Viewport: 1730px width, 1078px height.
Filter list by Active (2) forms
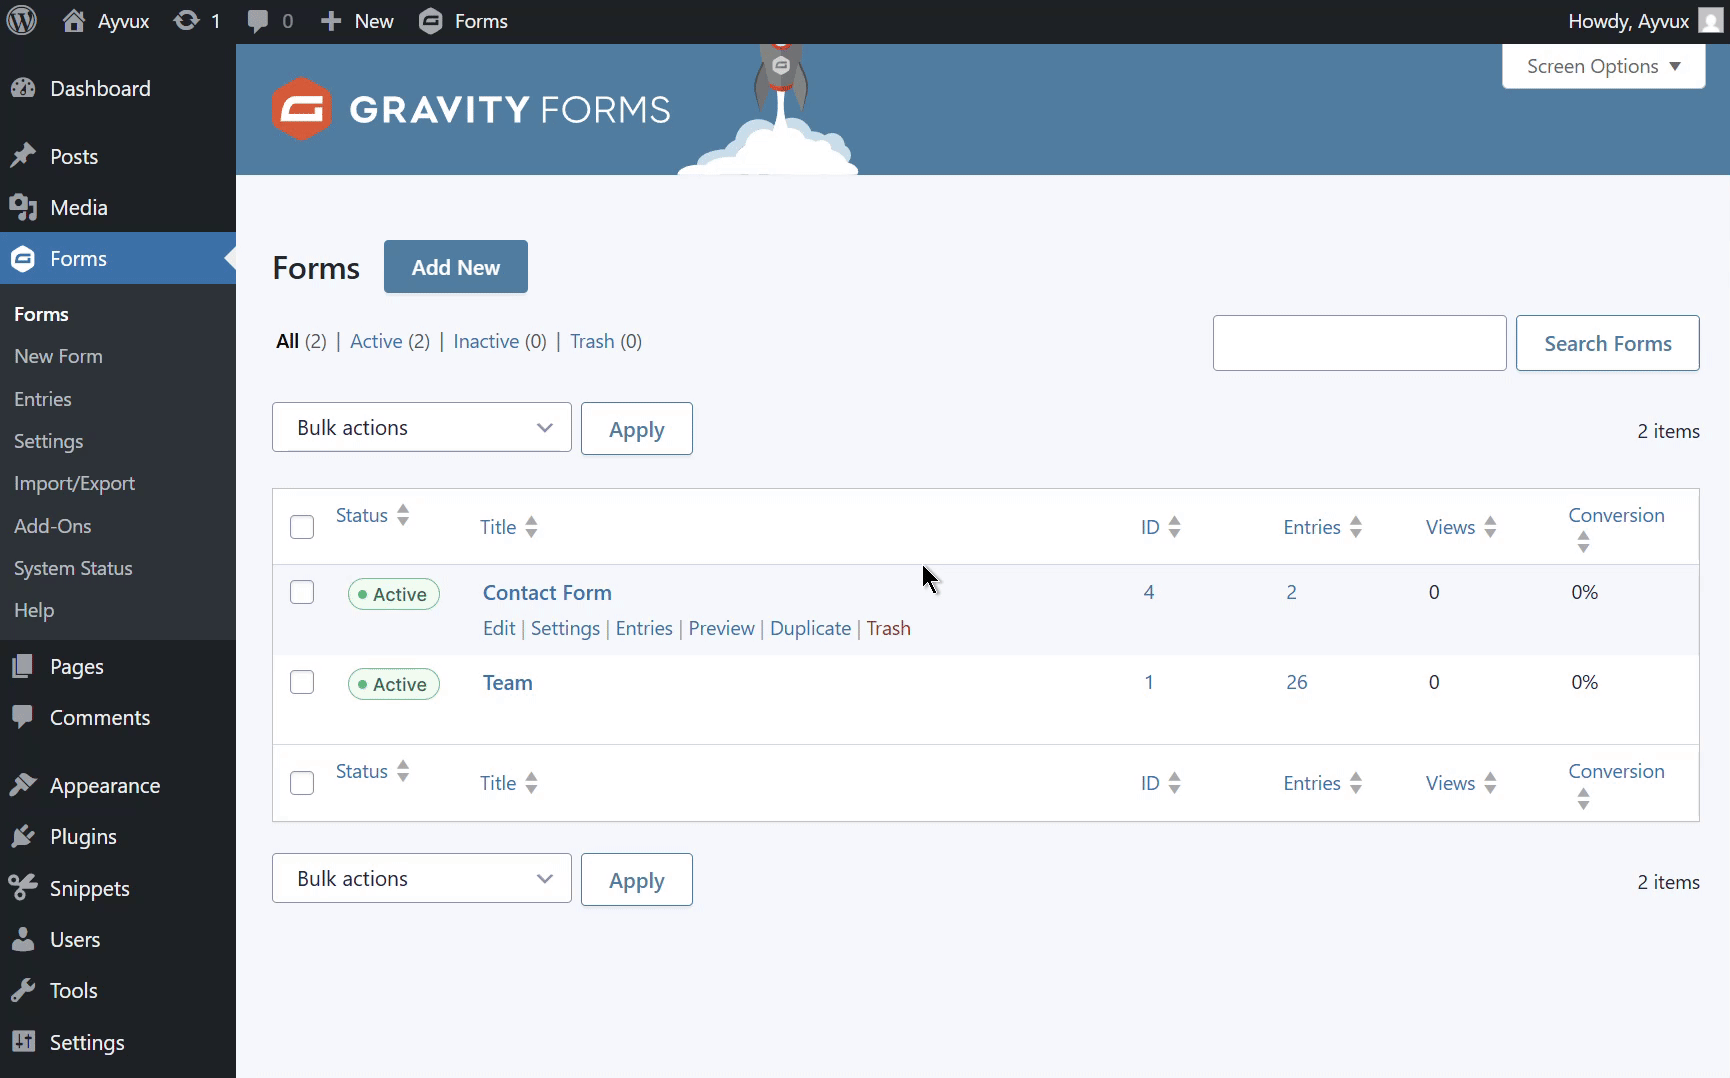tap(390, 341)
